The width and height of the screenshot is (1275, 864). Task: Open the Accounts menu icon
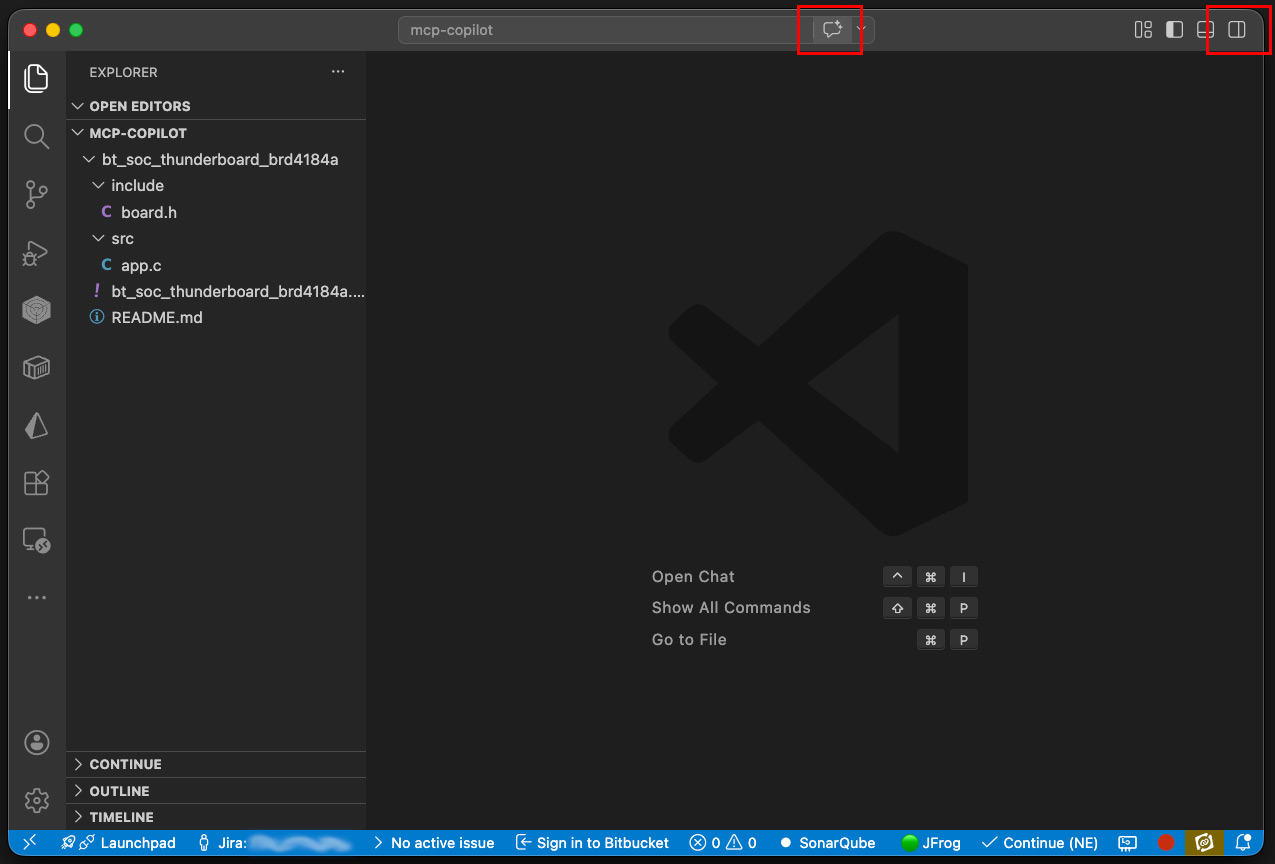coord(37,742)
